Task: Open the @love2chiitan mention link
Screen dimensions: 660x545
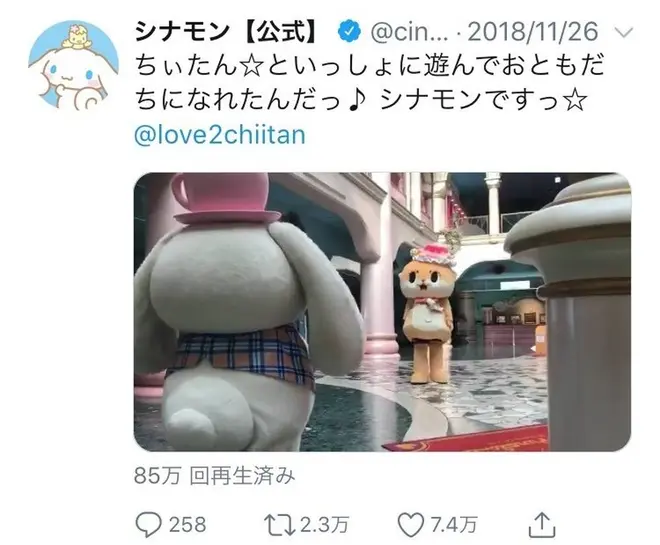Action: pyautogui.click(x=220, y=135)
